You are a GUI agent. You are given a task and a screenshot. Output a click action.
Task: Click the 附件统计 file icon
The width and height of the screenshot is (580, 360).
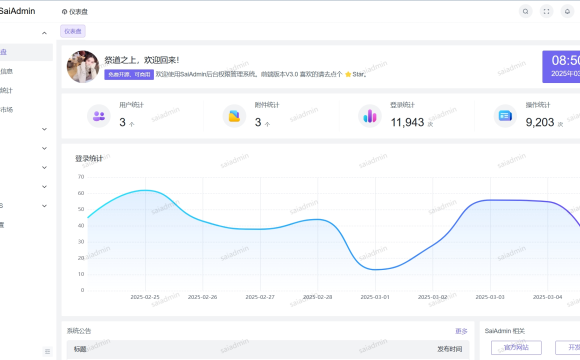click(234, 116)
